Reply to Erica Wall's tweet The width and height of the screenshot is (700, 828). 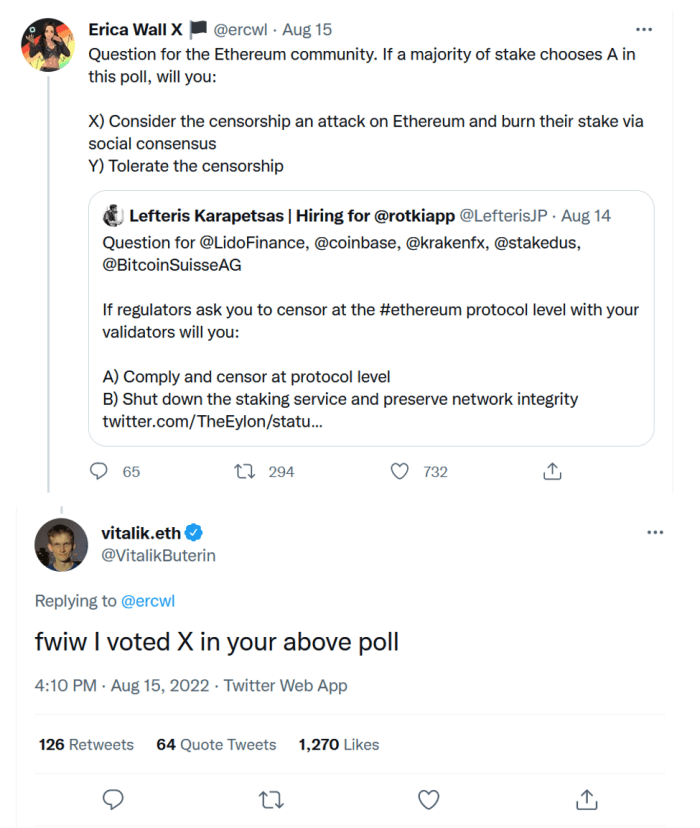pyautogui.click(x=99, y=471)
